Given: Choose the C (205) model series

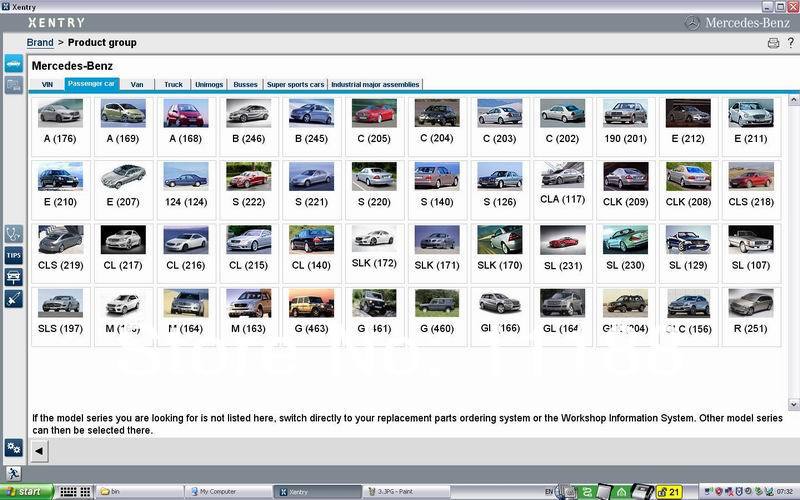Looking at the screenshot, I should pyautogui.click(x=374, y=127).
